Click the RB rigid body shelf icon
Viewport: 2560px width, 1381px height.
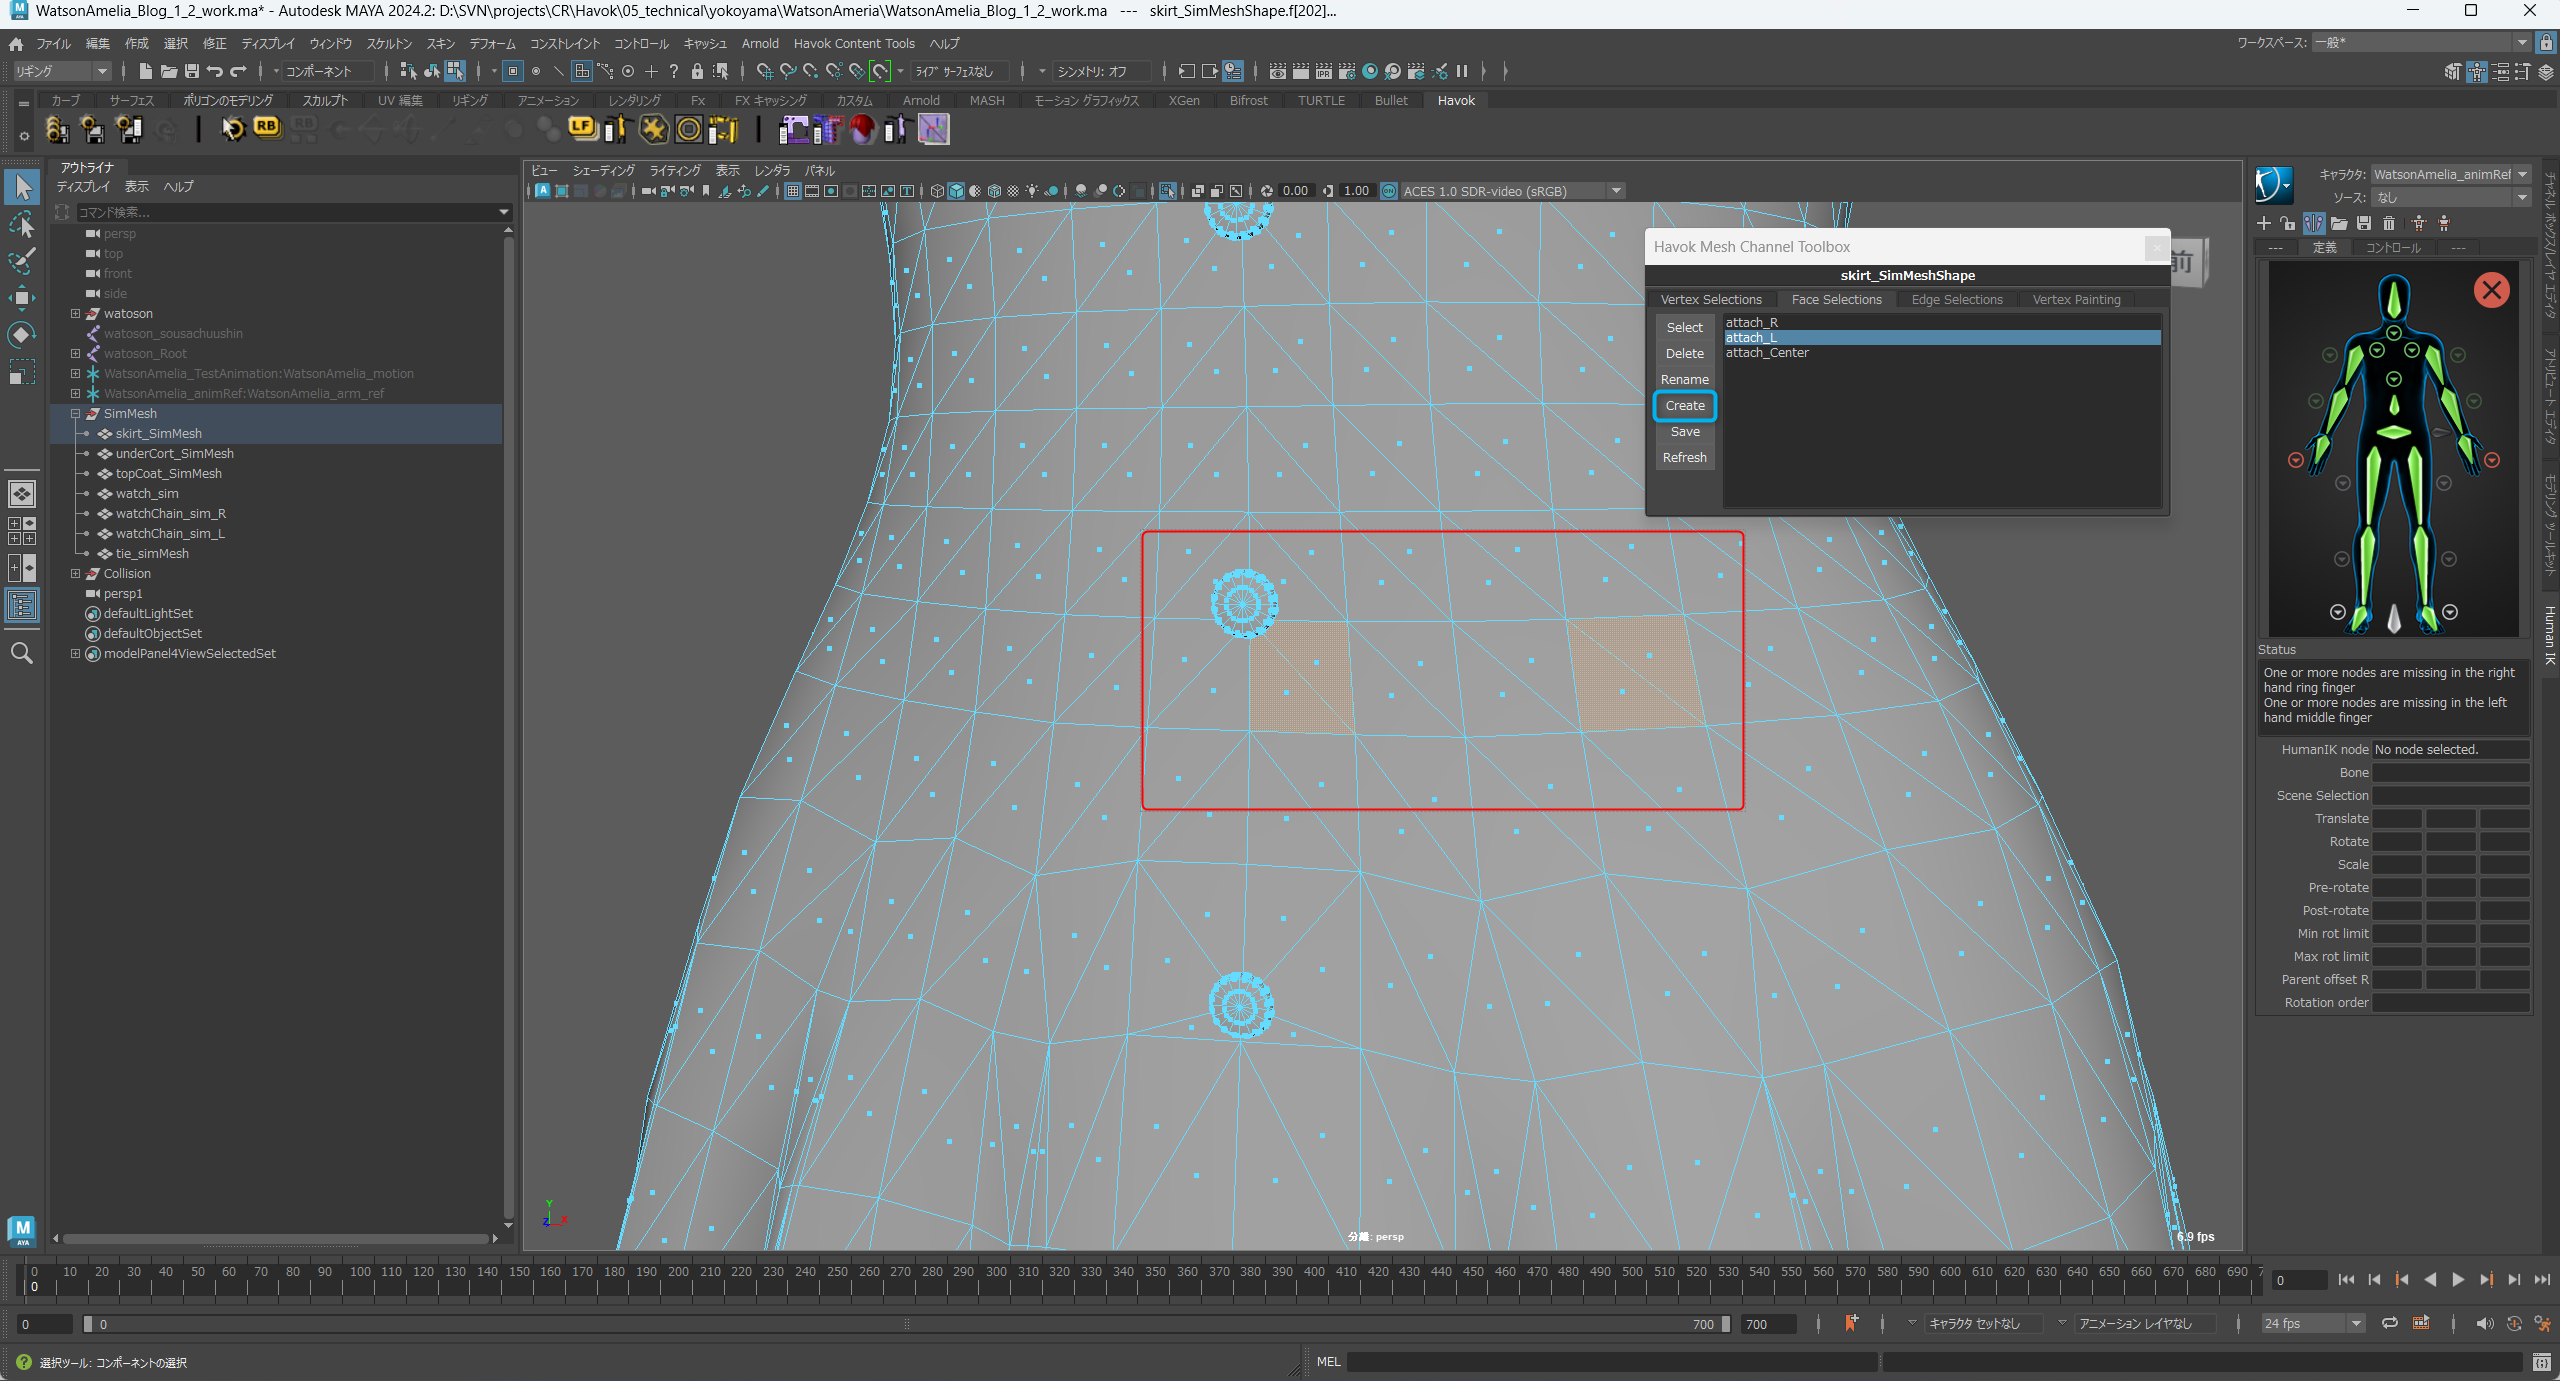(x=267, y=128)
